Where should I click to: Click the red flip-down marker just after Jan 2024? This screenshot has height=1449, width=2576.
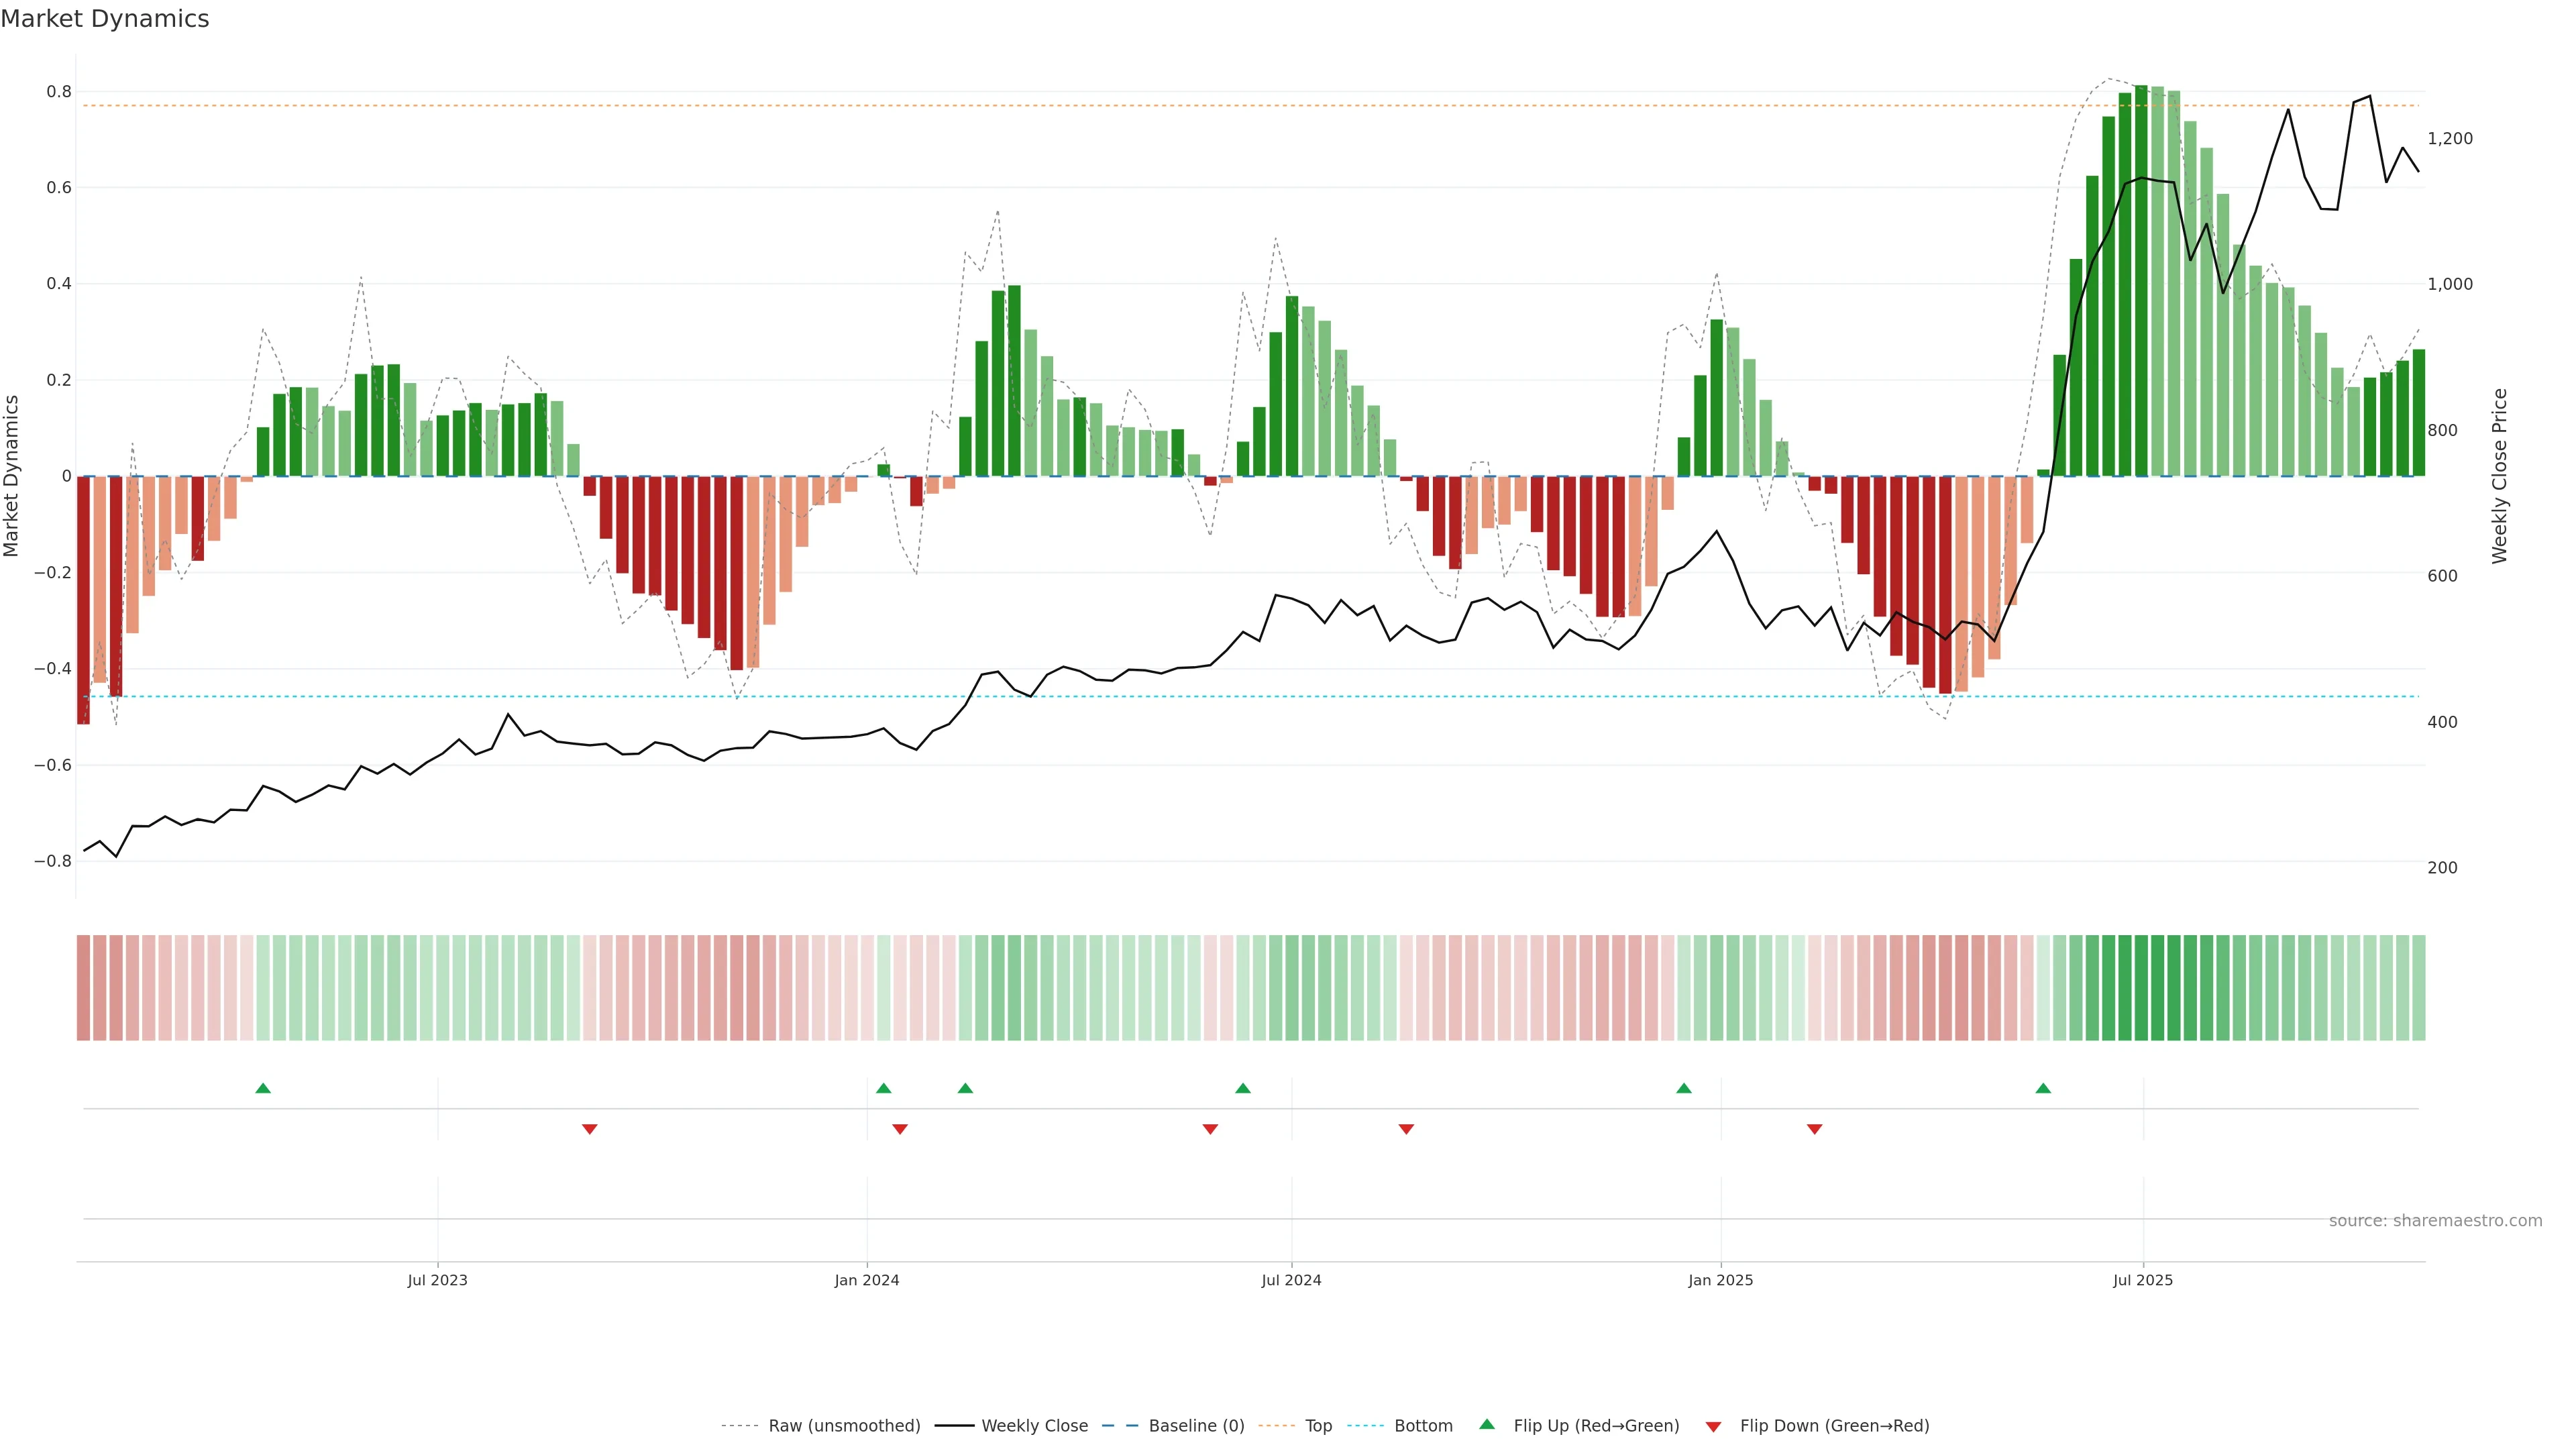point(900,1129)
